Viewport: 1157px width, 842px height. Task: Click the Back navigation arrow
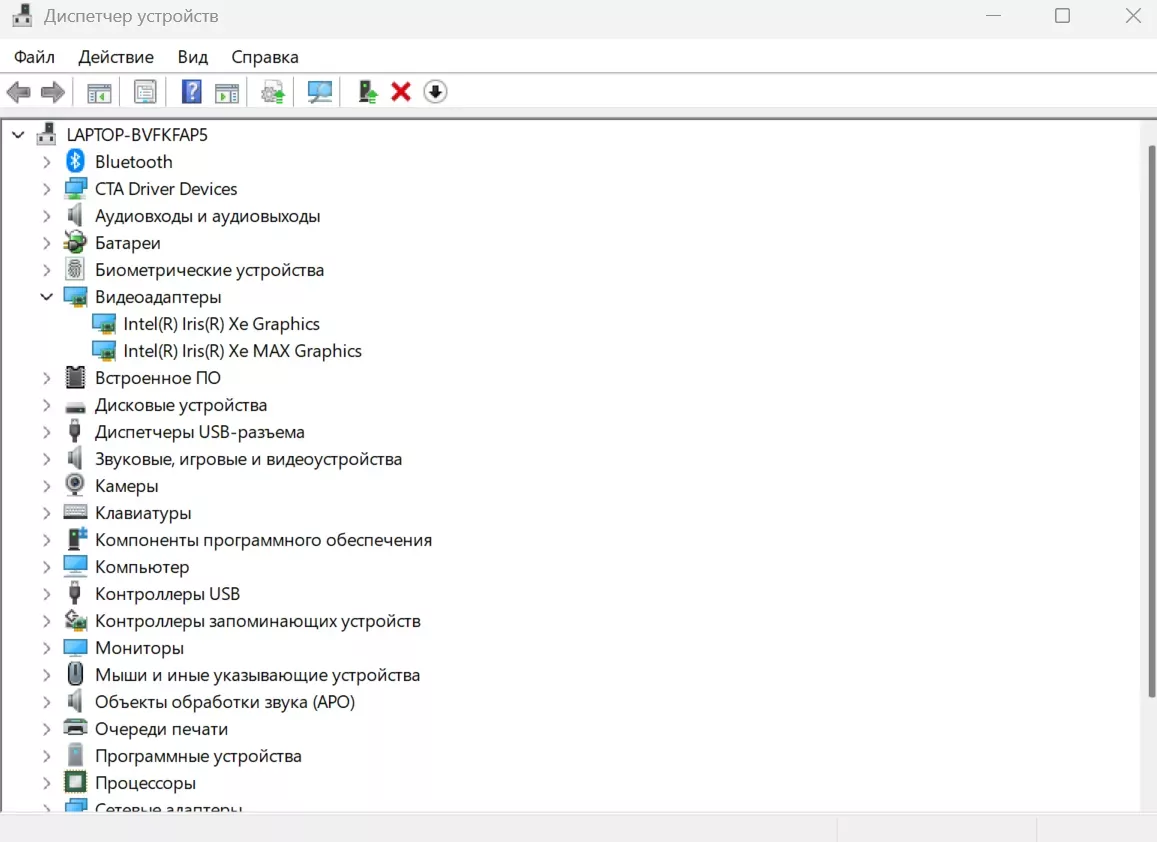[17, 91]
